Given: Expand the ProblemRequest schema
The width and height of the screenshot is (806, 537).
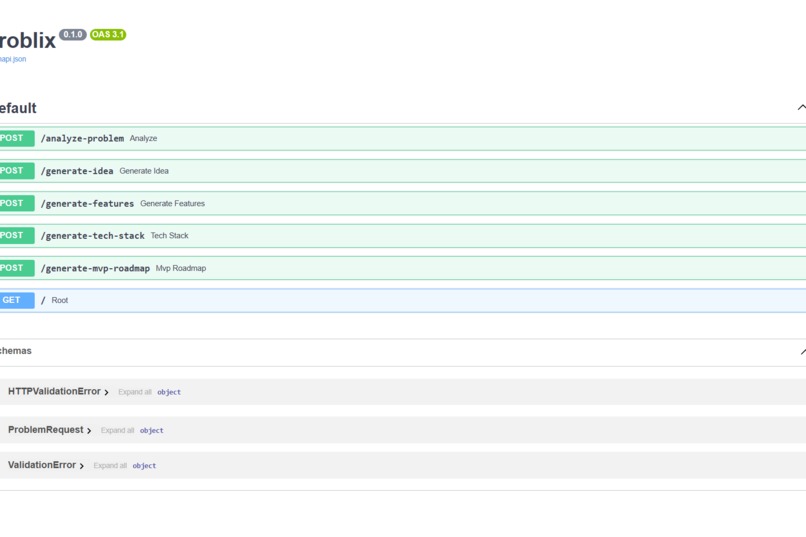Looking at the screenshot, I should 49,430.
